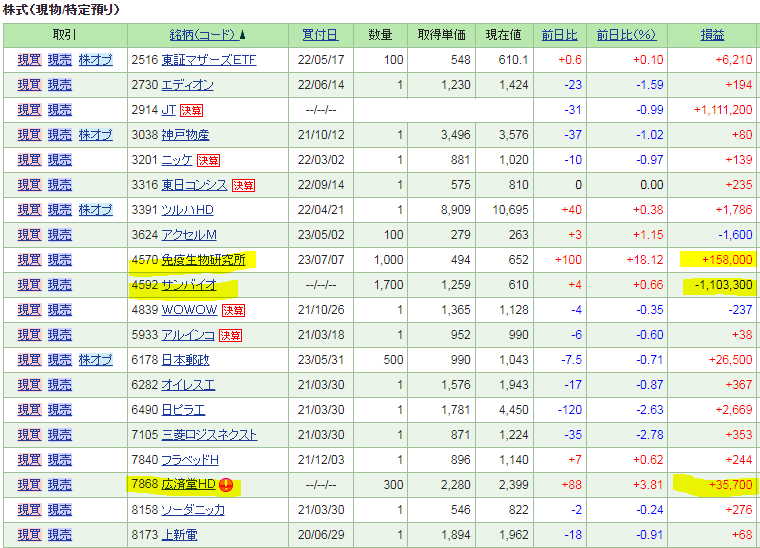Open アルインコ stock page
The height and width of the screenshot is (548, 760).
[188, 335]
